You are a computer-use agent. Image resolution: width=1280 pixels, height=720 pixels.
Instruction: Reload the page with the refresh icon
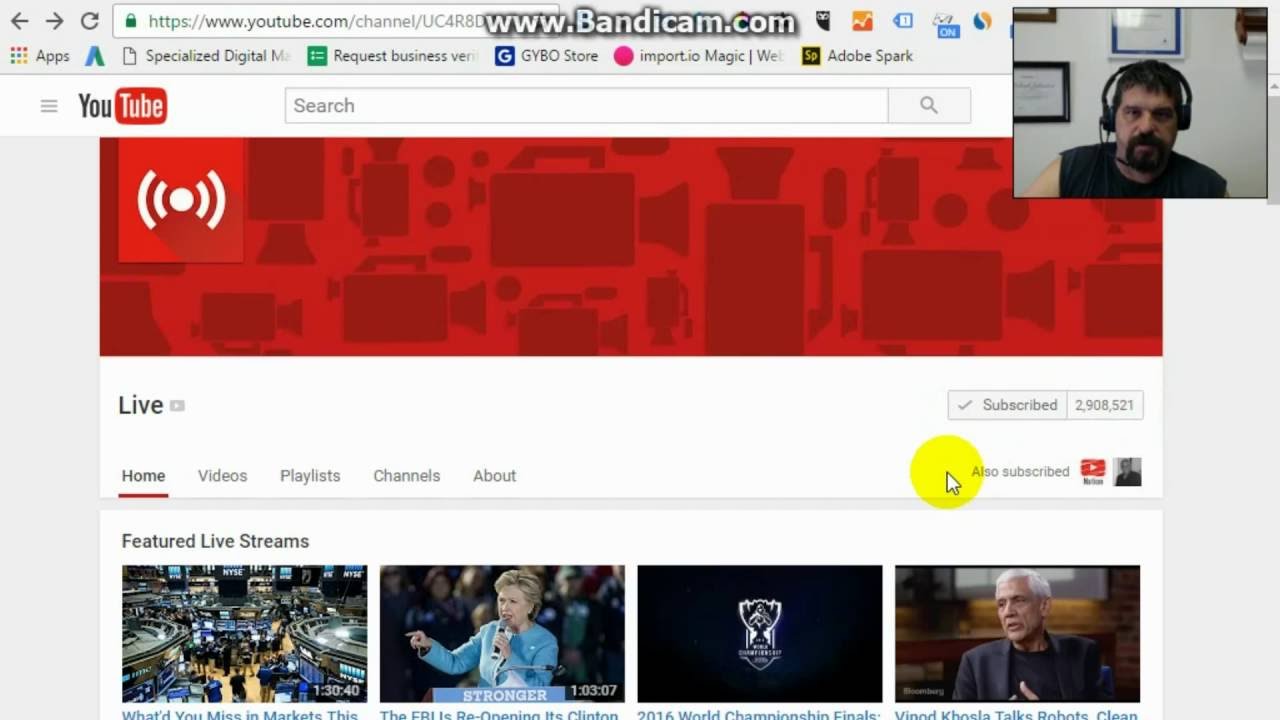89,21
